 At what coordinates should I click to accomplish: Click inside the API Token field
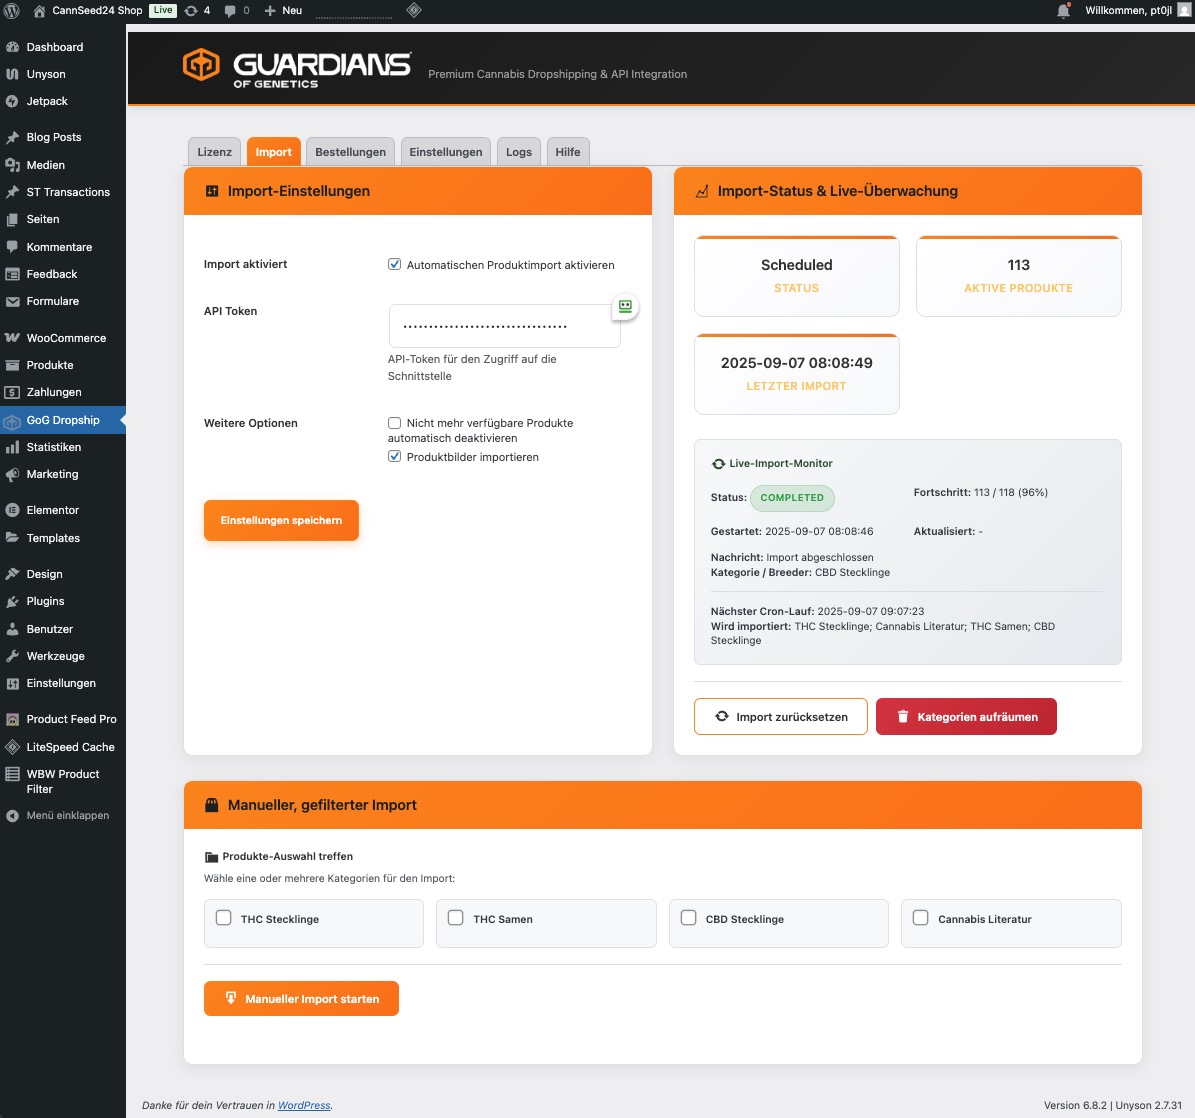(x=504, y=325)
